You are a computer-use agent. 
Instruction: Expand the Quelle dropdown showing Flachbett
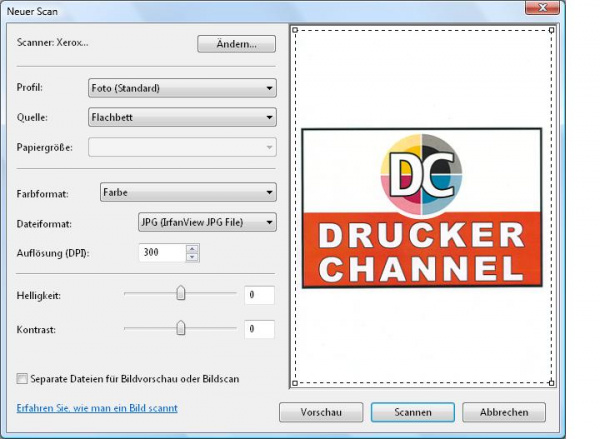tap(182, 117)
